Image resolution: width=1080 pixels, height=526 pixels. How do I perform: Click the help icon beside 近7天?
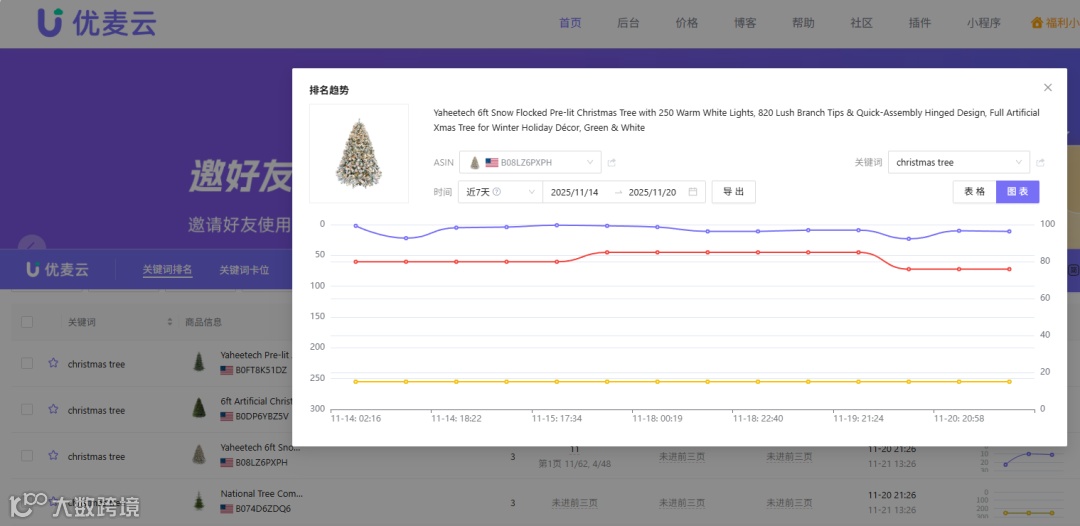coord(497,191)
